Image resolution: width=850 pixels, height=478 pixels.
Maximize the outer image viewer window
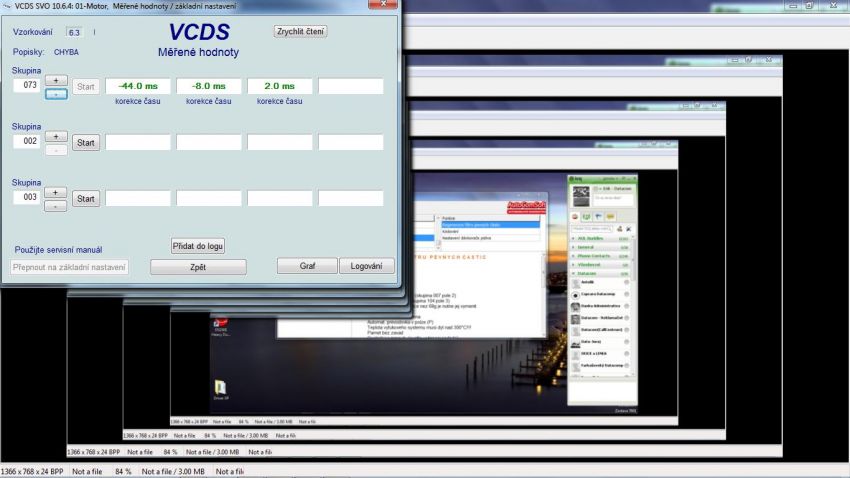click(x=809, y=5)
